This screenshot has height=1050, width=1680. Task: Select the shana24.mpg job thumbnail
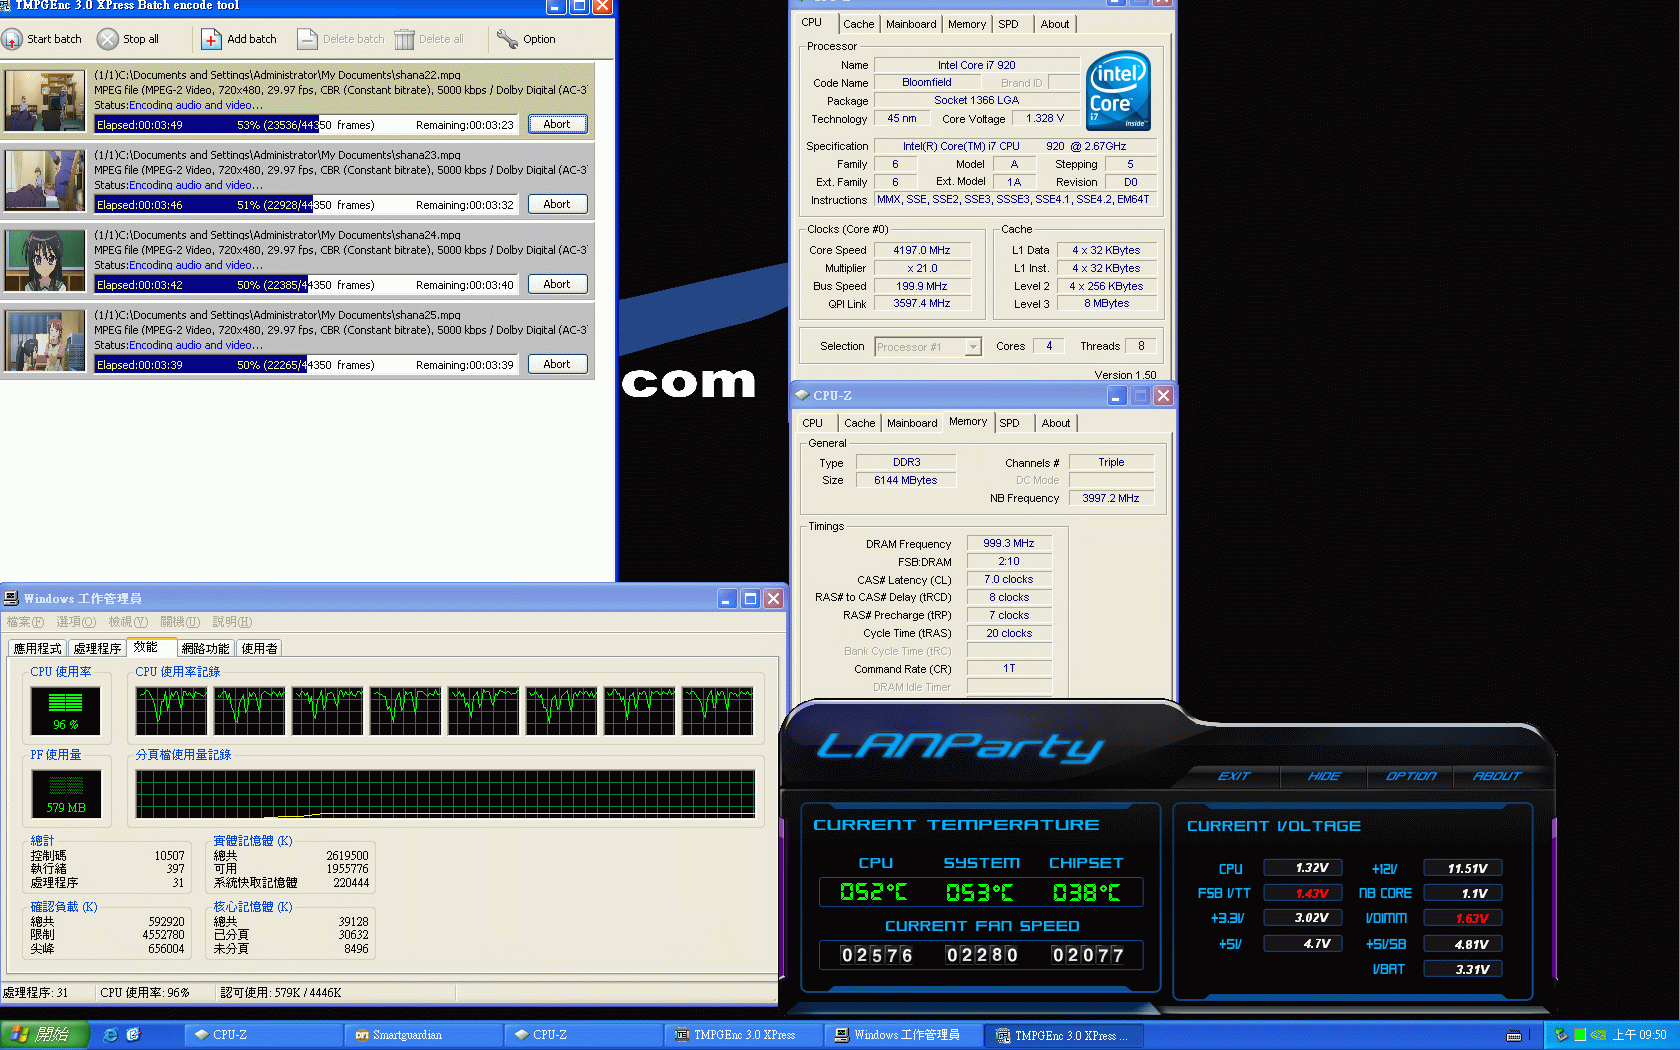coord(45,260)
